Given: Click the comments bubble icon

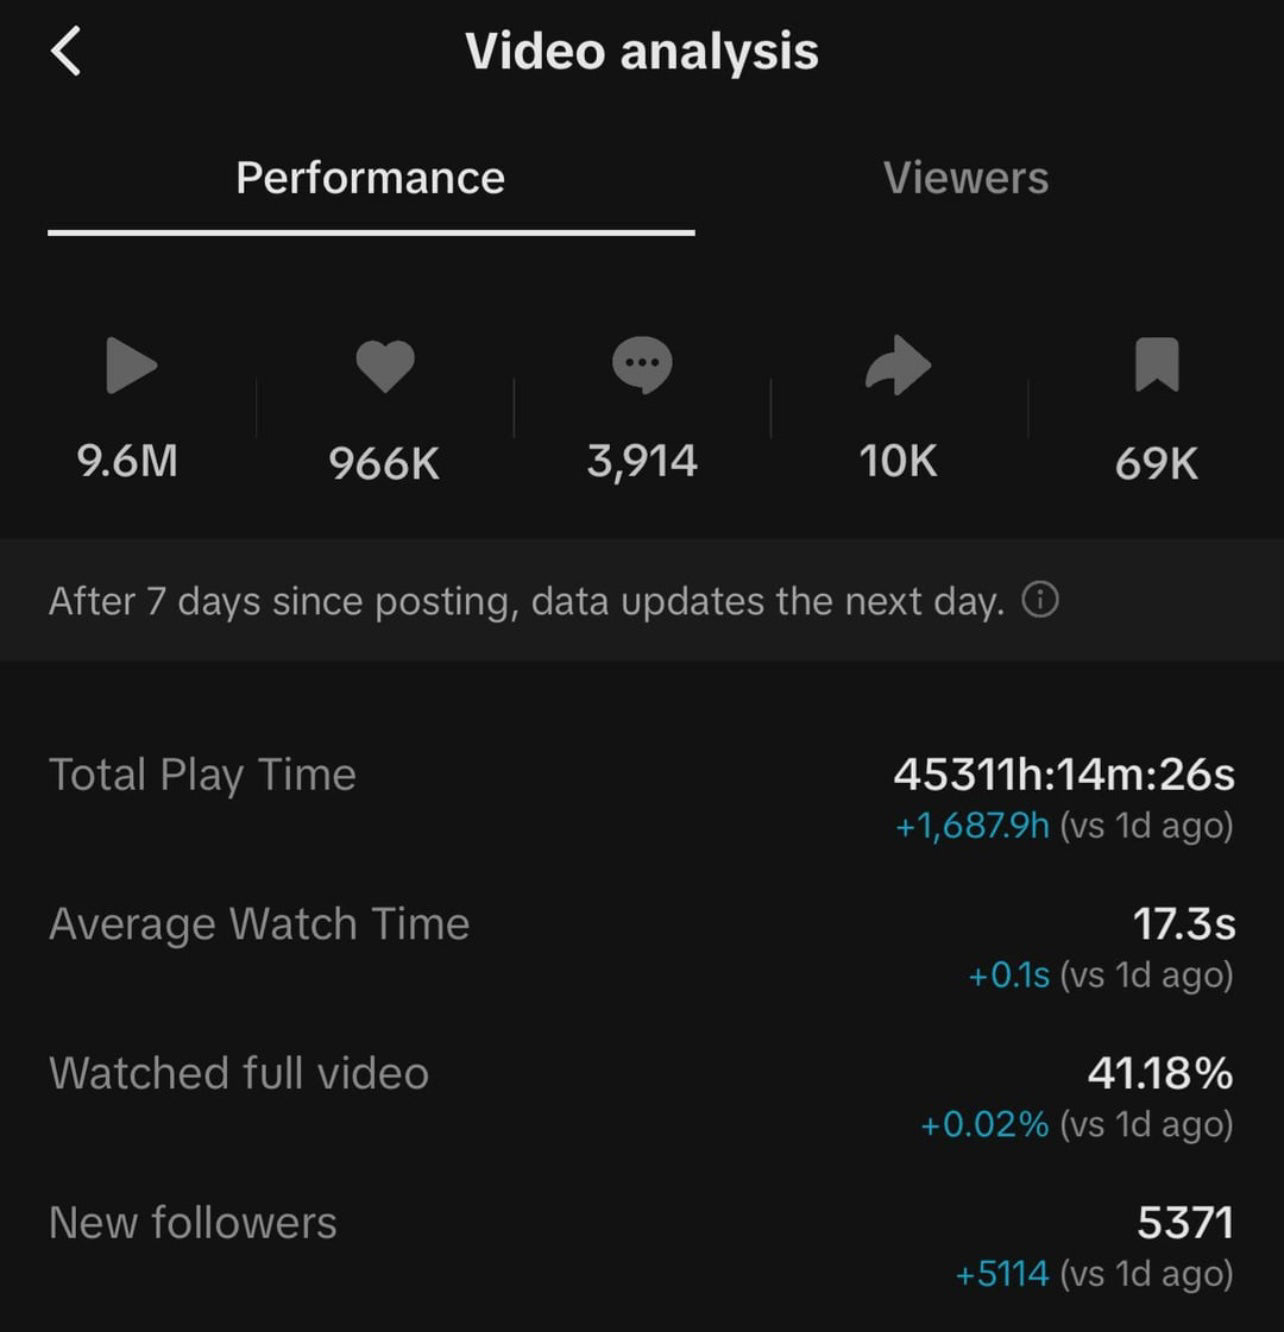Looking at the screenshot, I should pos(642,365).
